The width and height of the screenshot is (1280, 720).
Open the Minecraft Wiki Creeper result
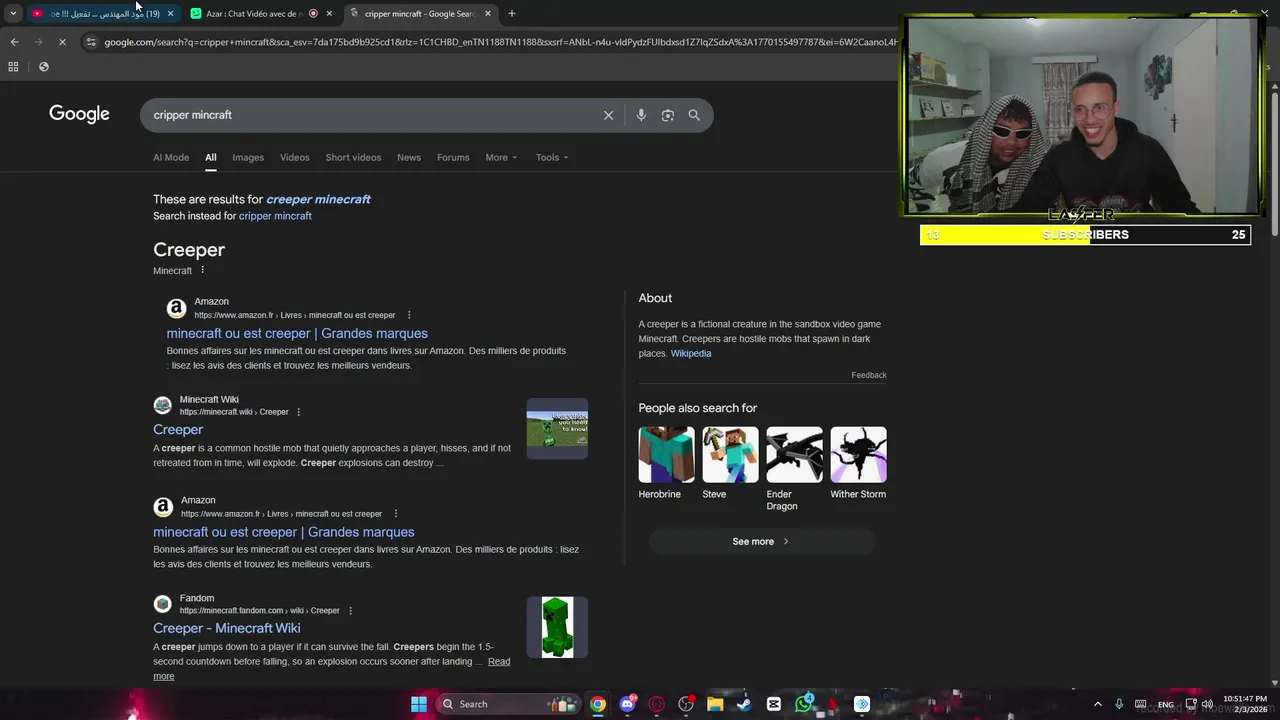(178, 429)
